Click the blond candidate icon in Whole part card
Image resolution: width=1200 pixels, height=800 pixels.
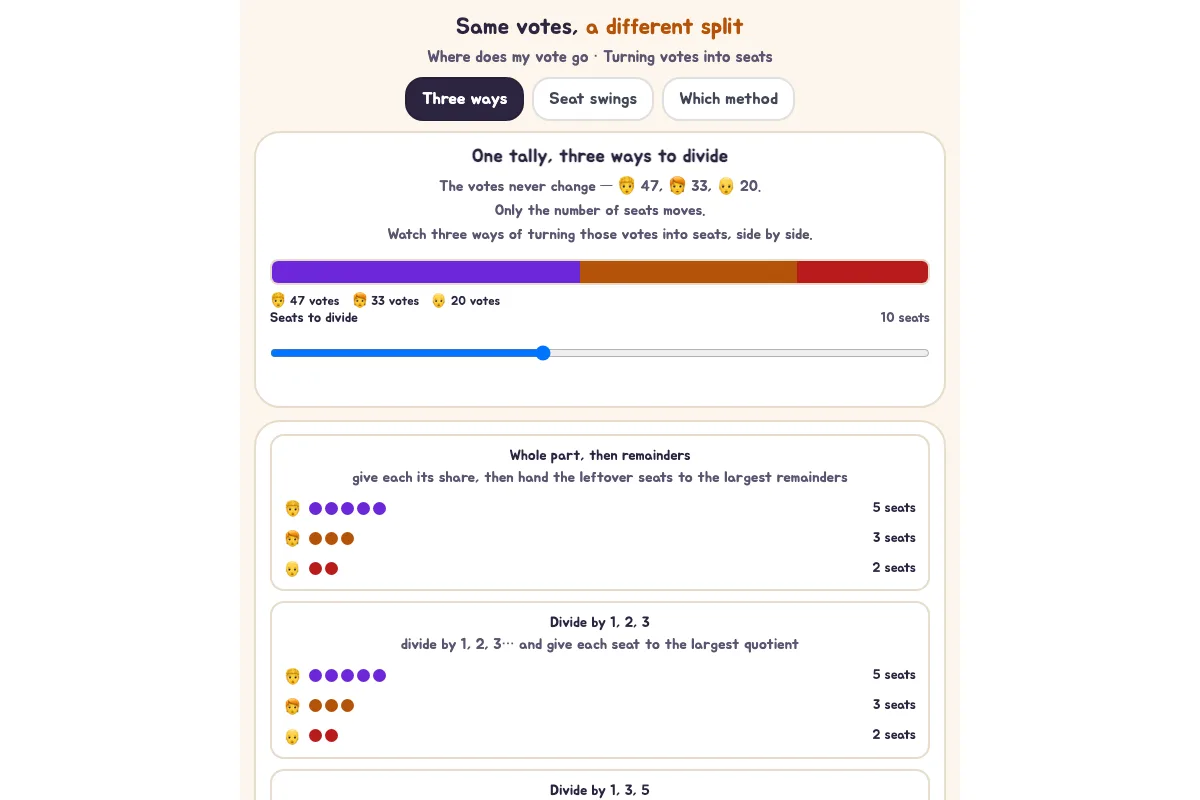[292, 508]
